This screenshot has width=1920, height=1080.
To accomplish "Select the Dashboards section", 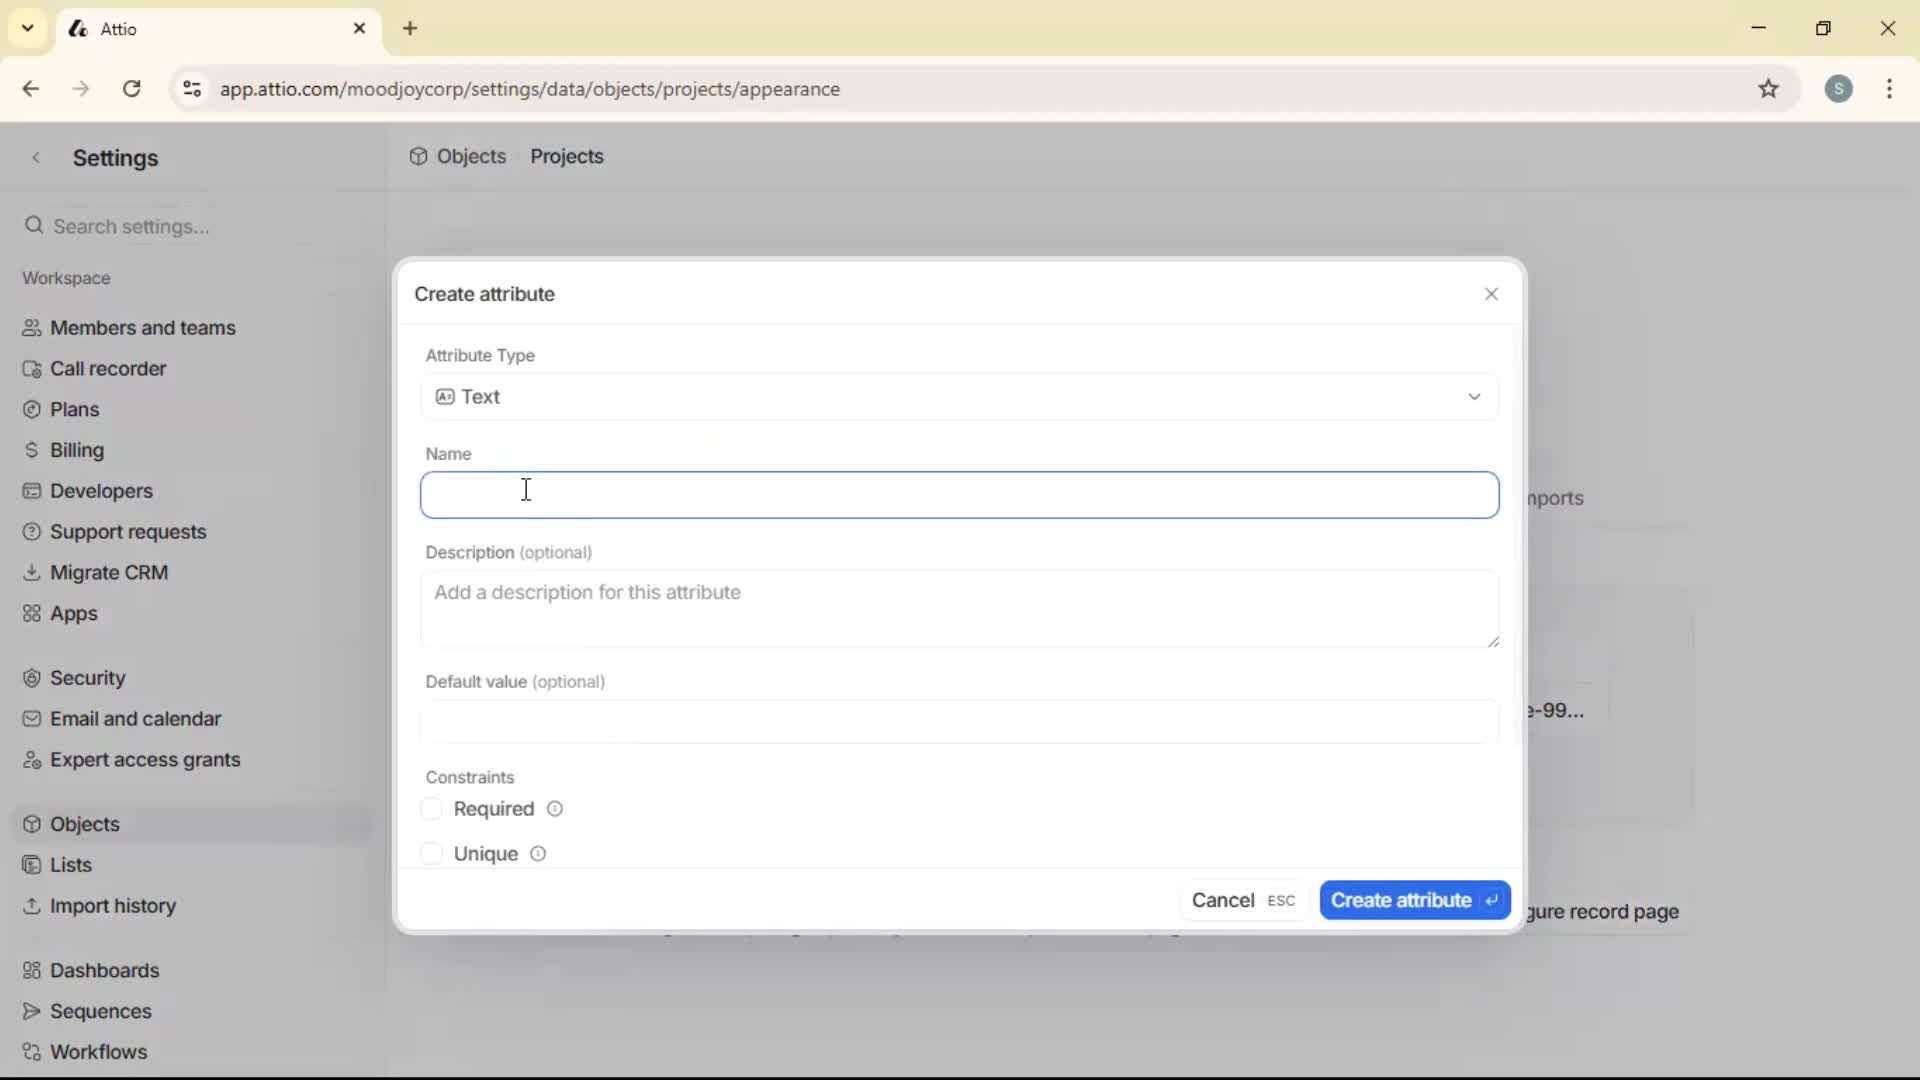I will [104, 970].
